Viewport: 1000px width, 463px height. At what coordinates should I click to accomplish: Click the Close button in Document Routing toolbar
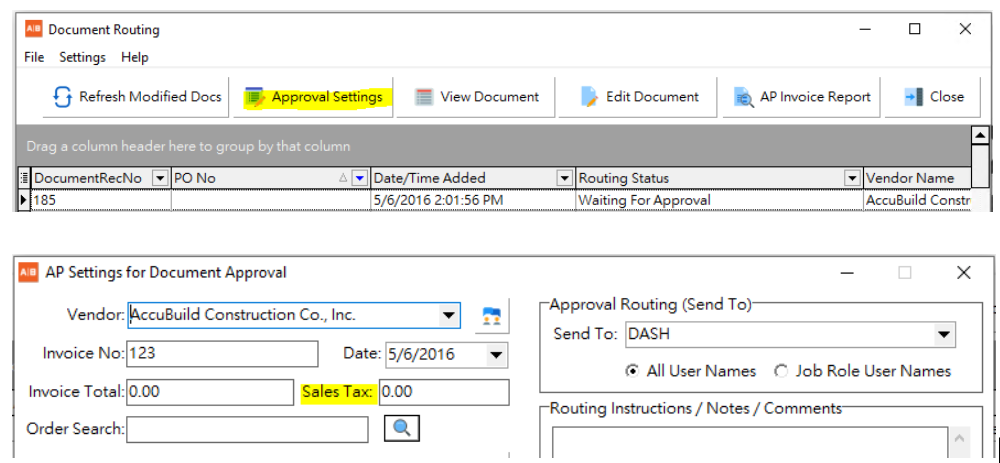932,97
